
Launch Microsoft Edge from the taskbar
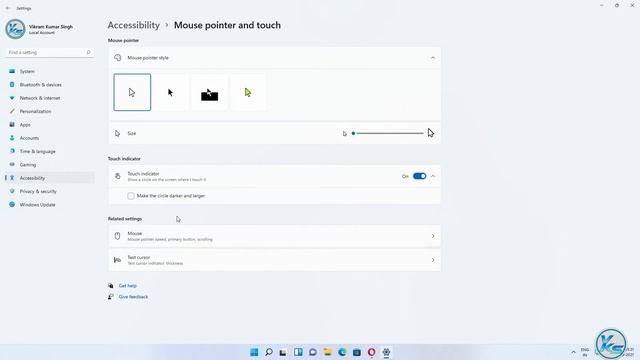tap(342, 352)
